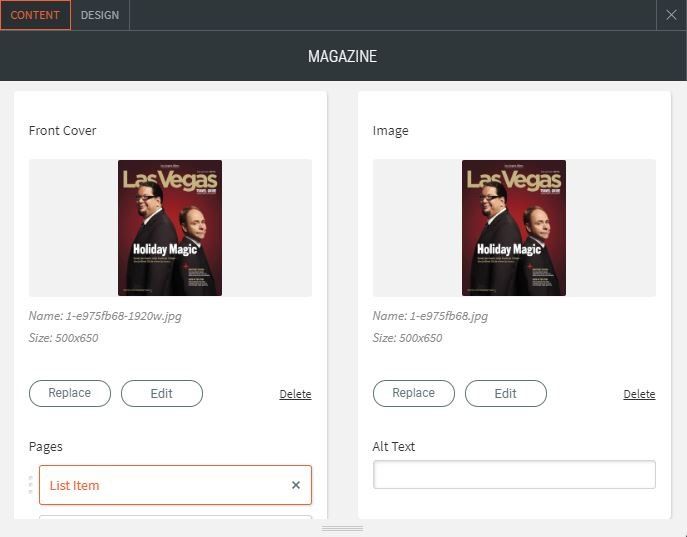This screenshot has width=687, height=537.
Task: Replace the Front Cover image
Action: 70,393
